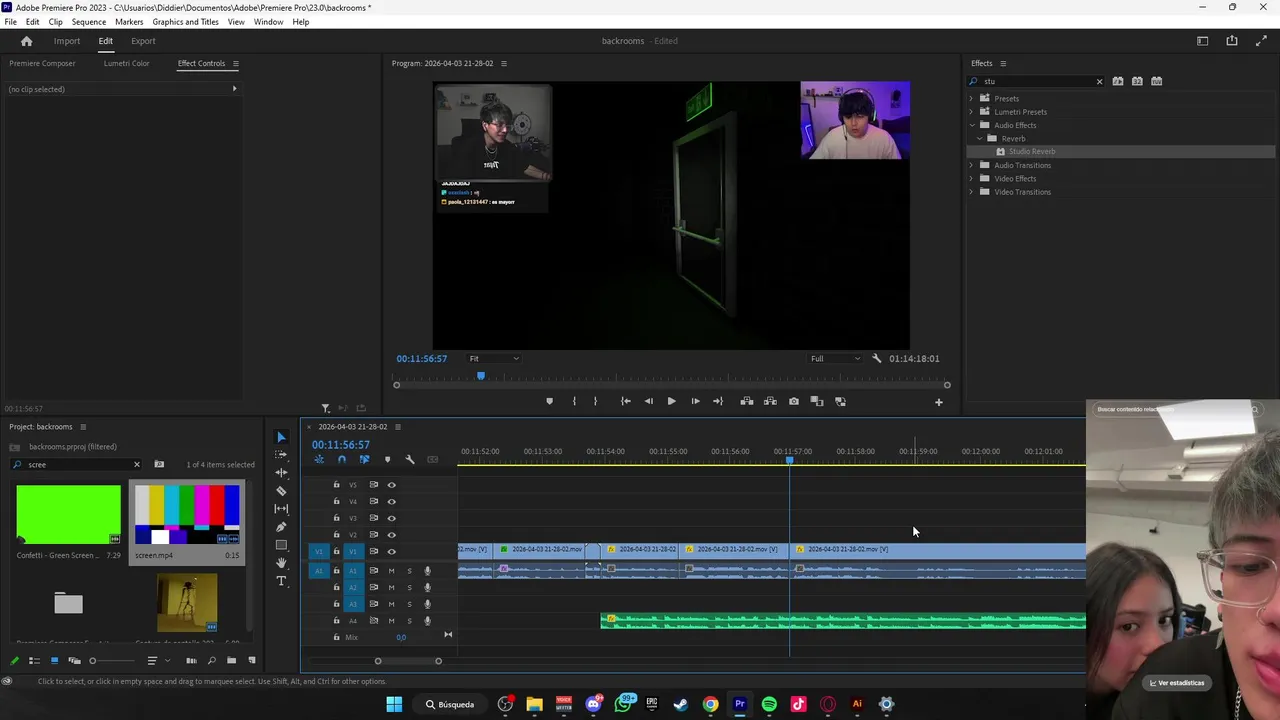Click Mark In in Program monitor
1280x720 pixels.
pos(574,401)
